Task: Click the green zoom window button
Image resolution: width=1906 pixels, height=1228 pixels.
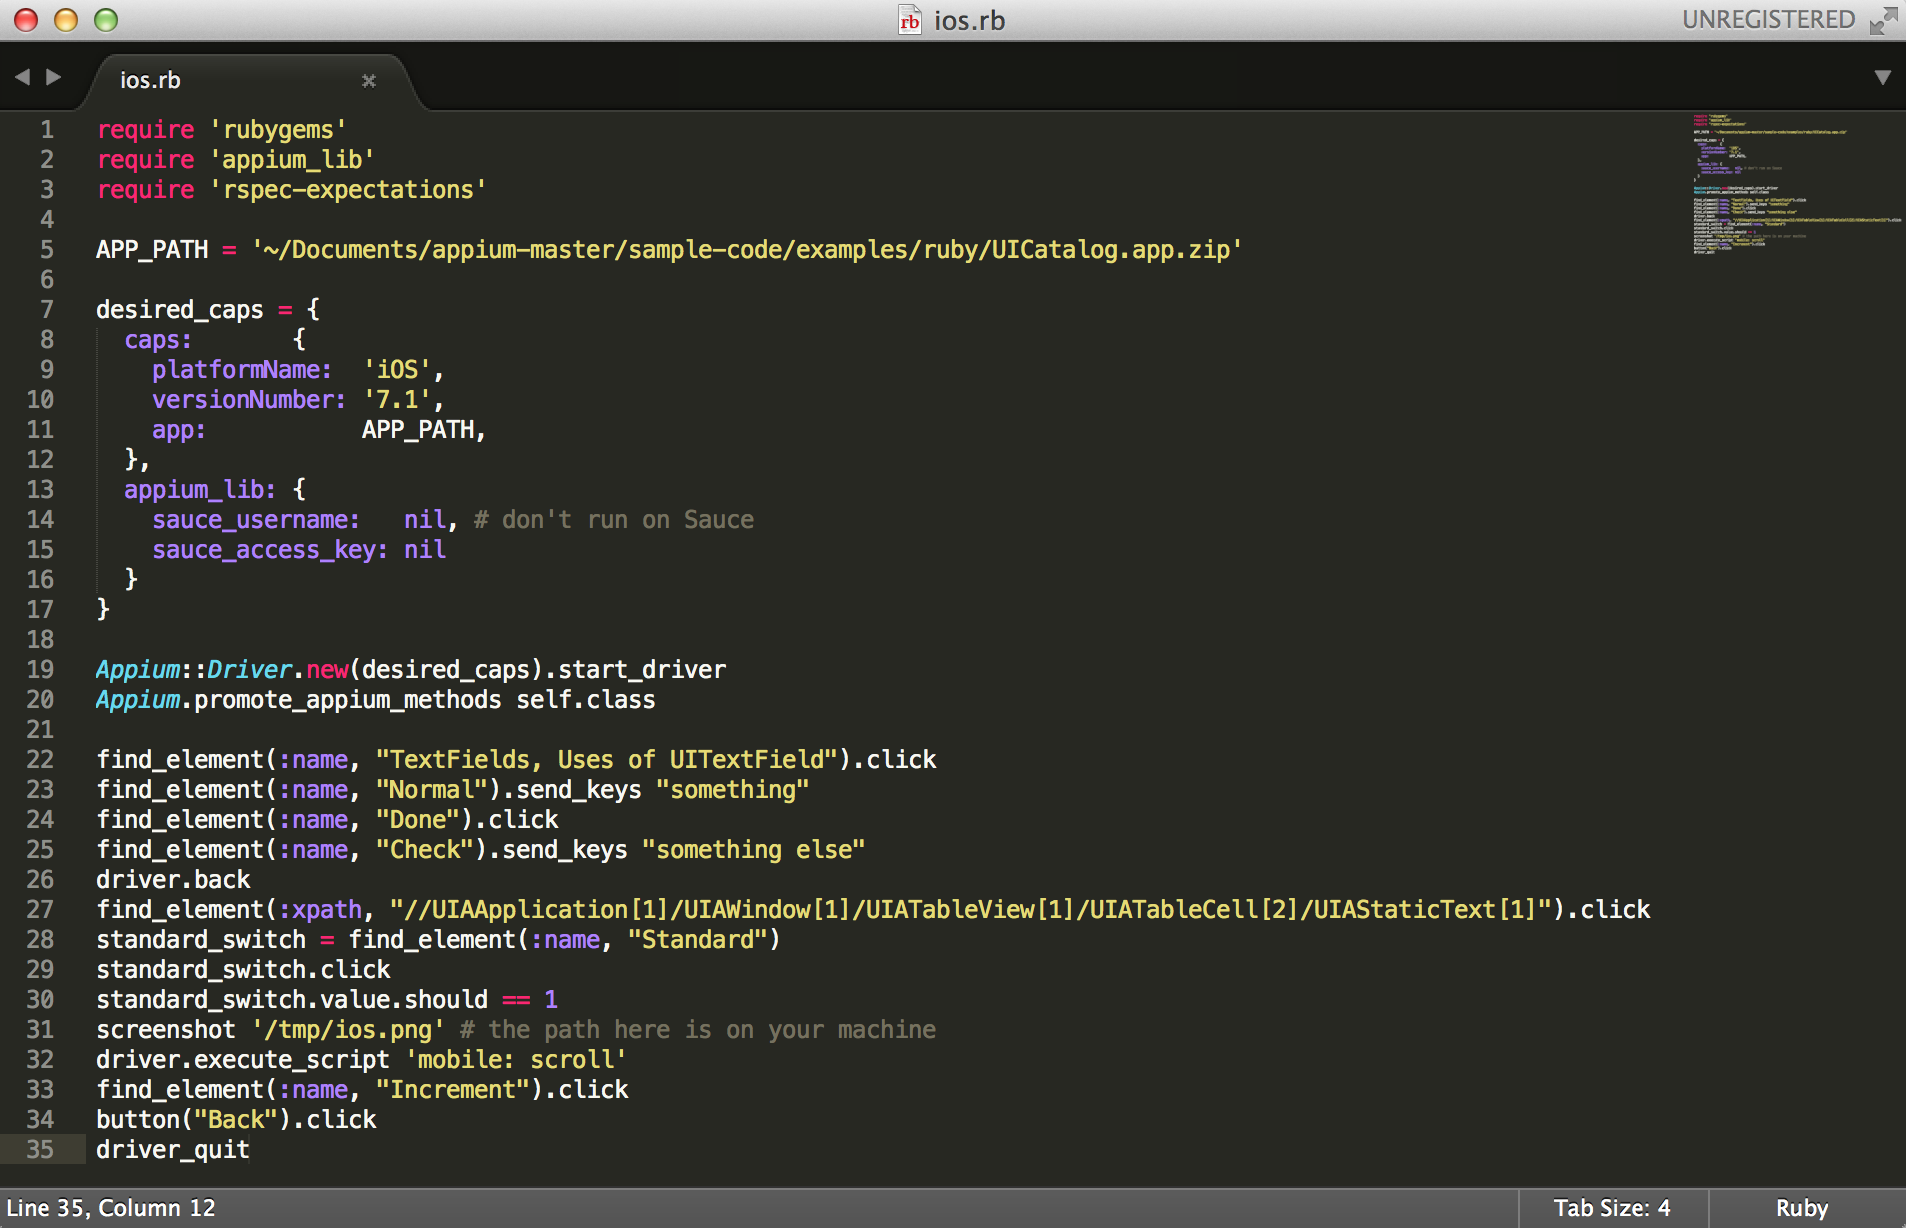Action: [106, 20]
